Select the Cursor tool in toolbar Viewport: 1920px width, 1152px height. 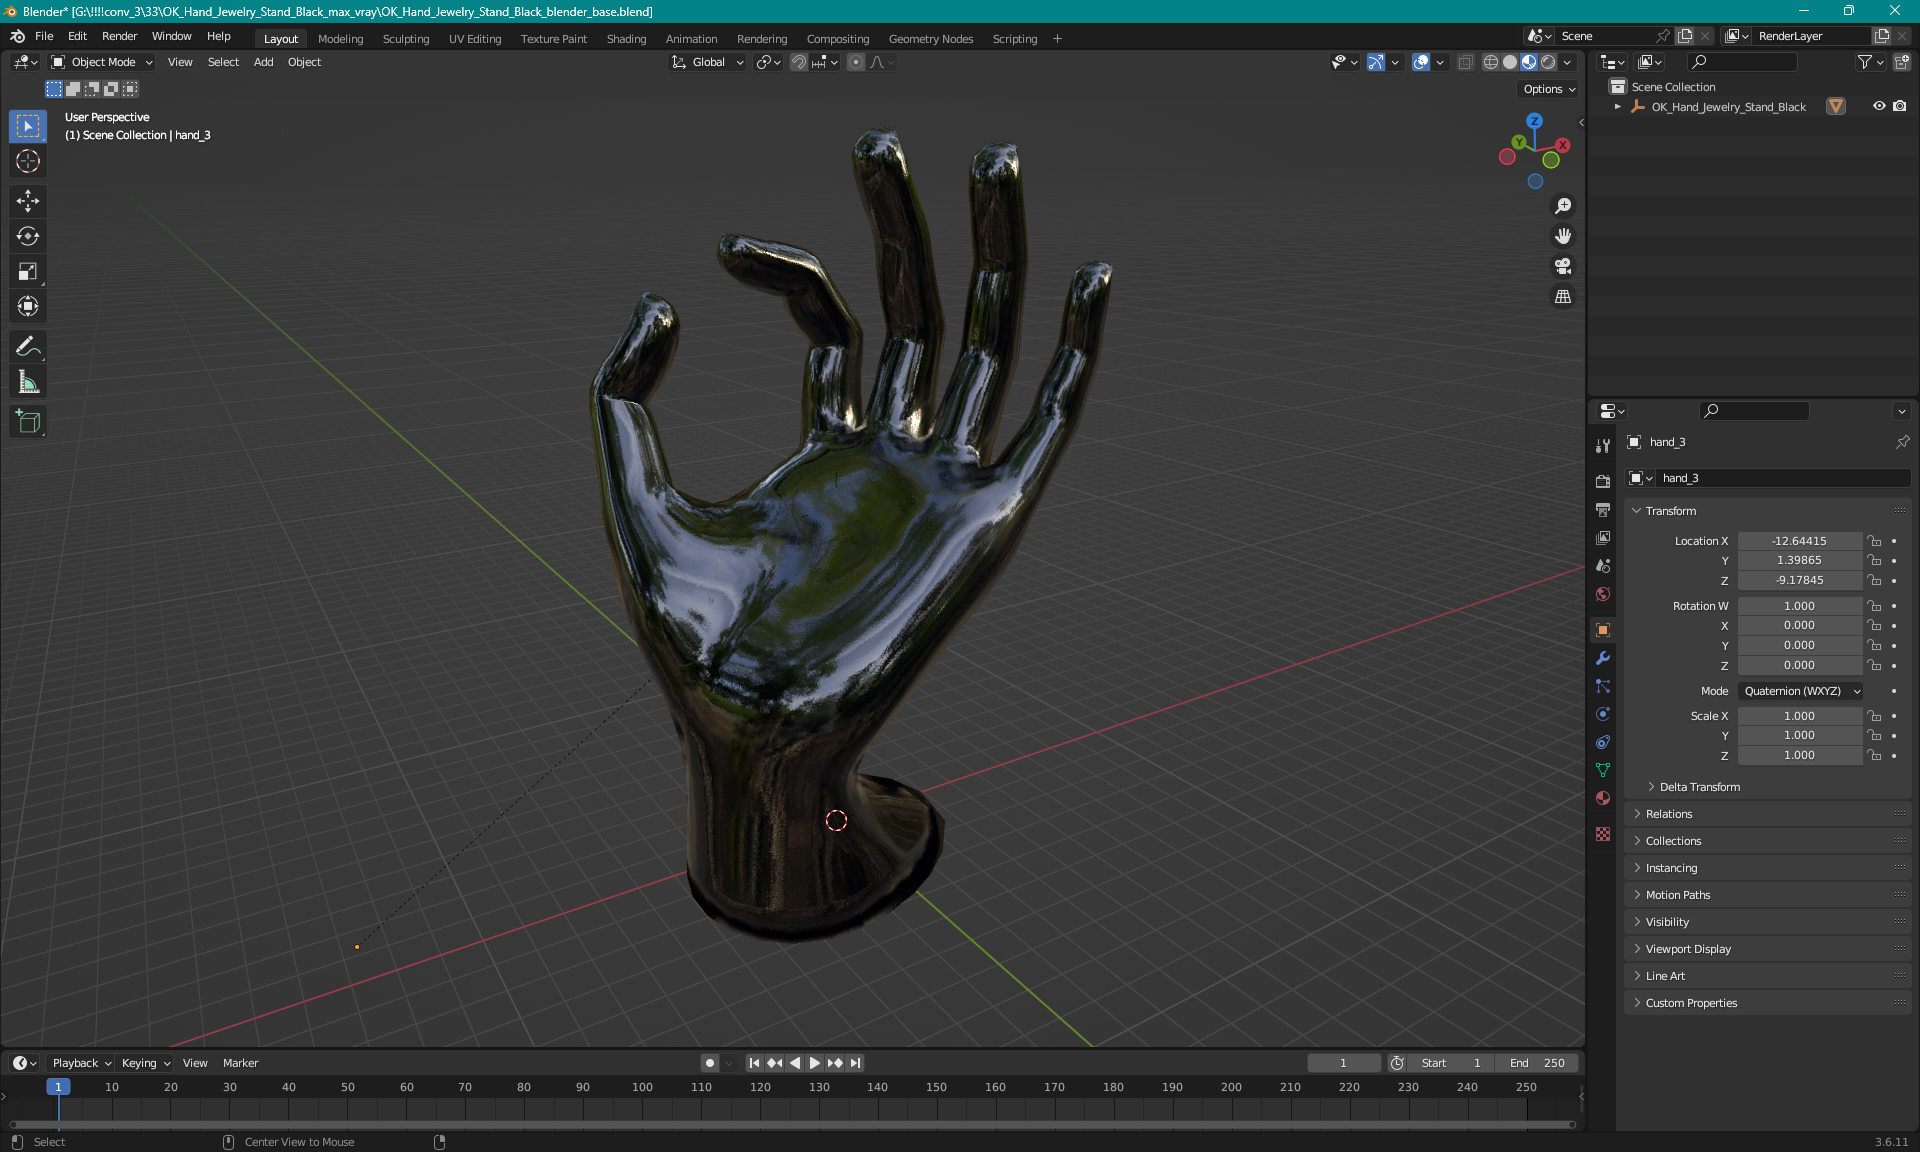point(28,161)
